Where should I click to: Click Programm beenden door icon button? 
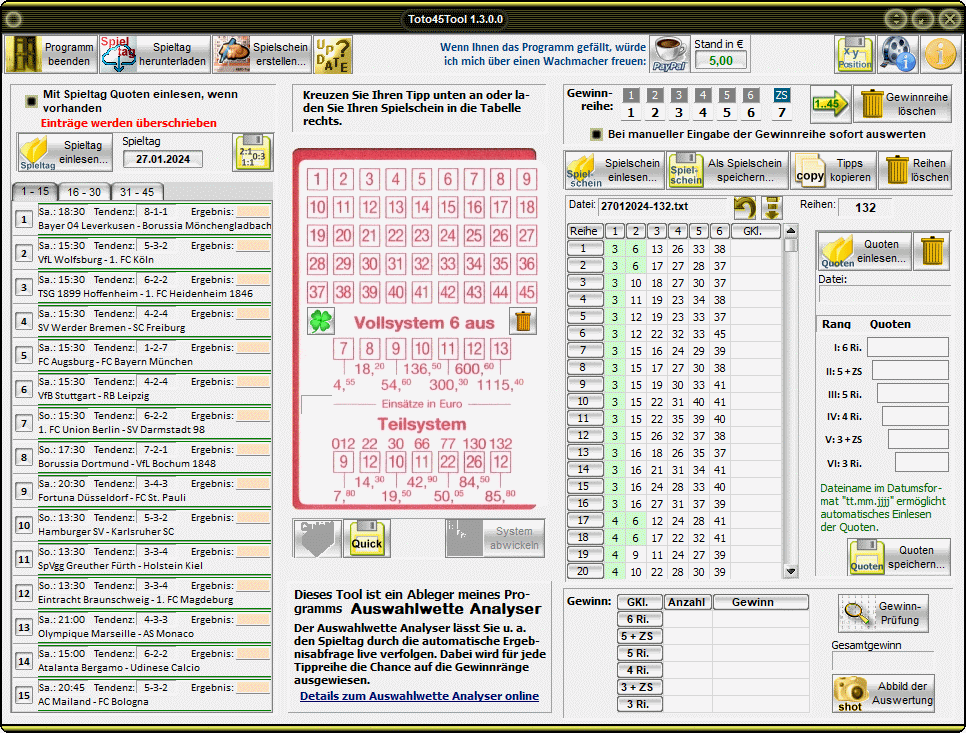click(x=51, y=54)
